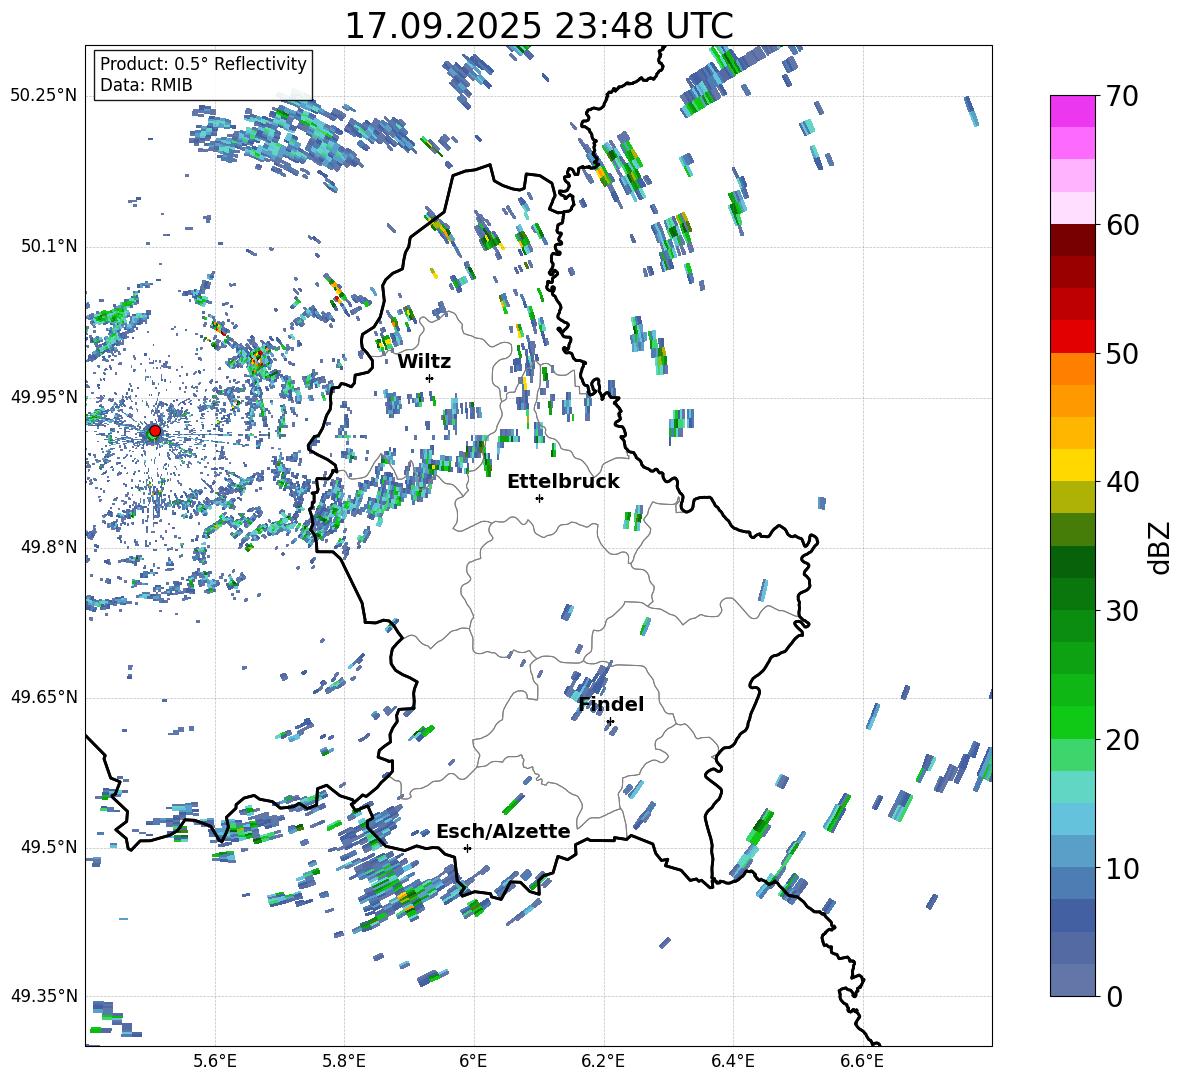Pick the dark maroon swatch below 60
The height and width of the screenshot is (1081, 1184).
1073,240
